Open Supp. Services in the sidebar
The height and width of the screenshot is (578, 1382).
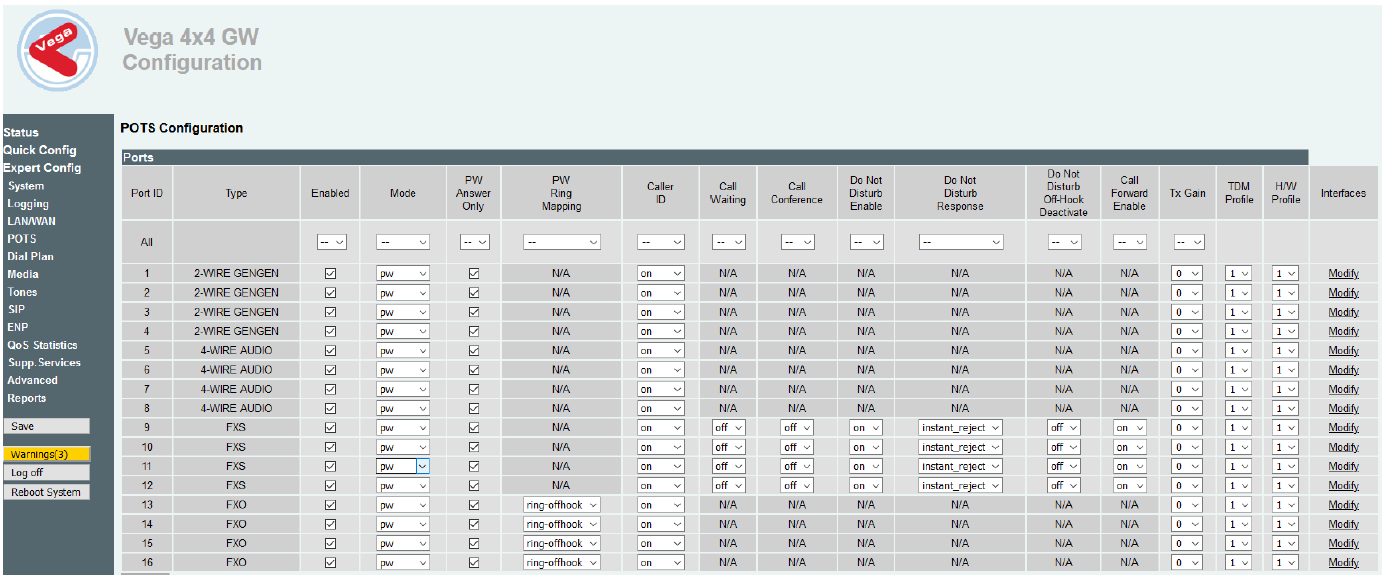(44, 362)
